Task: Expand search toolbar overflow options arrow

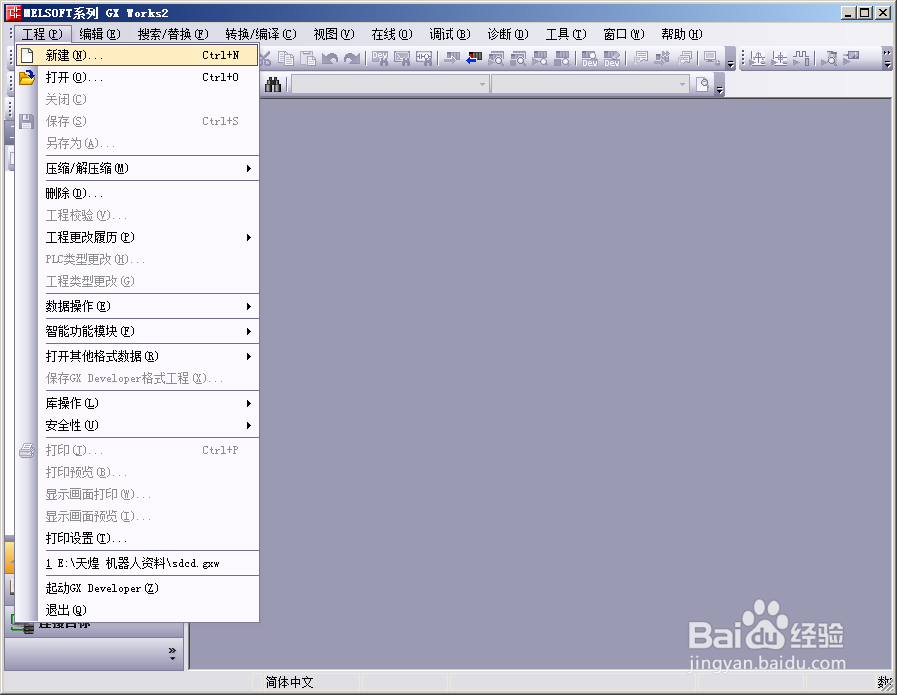Action: tap(720, 85)
